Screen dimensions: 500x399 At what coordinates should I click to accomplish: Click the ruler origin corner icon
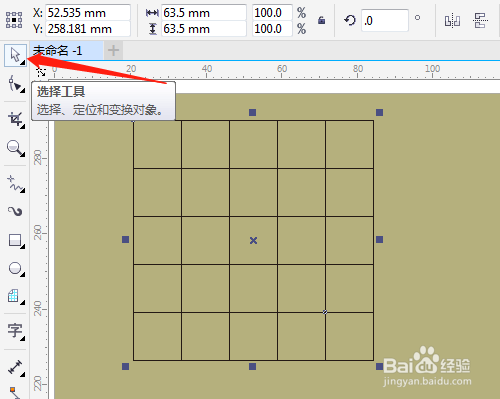[41, 71]
